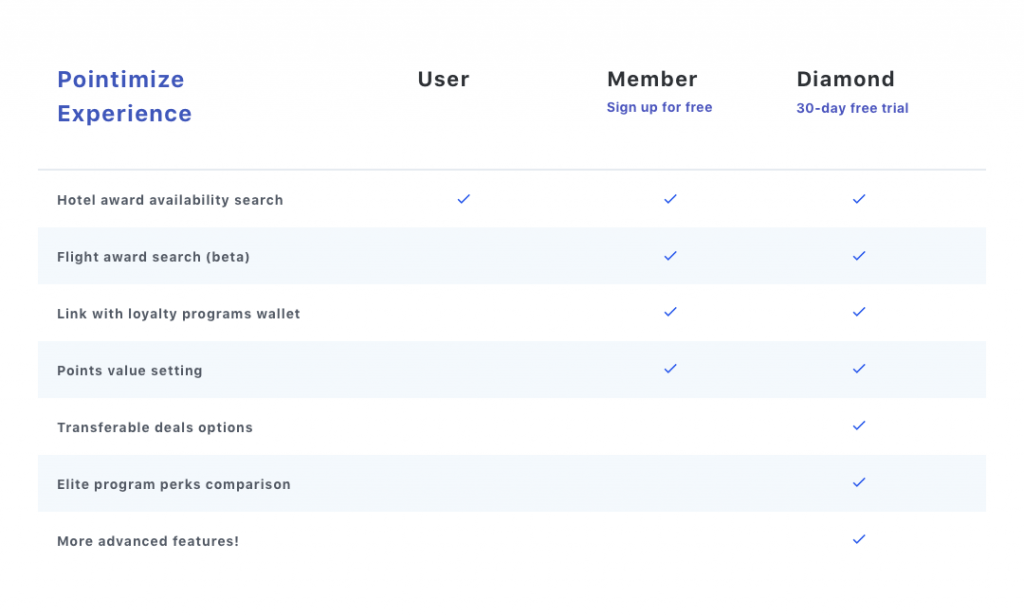Image resolution: width=1024 pixels, height=616 pixels.
Task: Click the 'User' column header
Action: point(443,79)
